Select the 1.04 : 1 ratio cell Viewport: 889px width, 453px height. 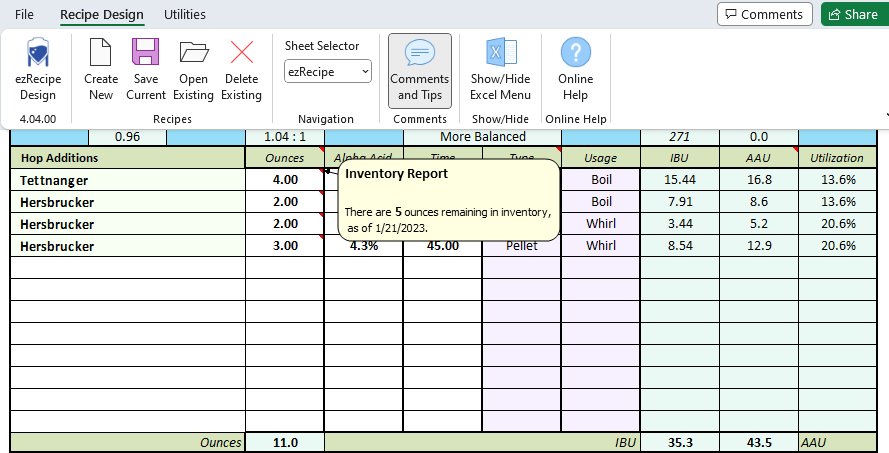coord(285,137)
